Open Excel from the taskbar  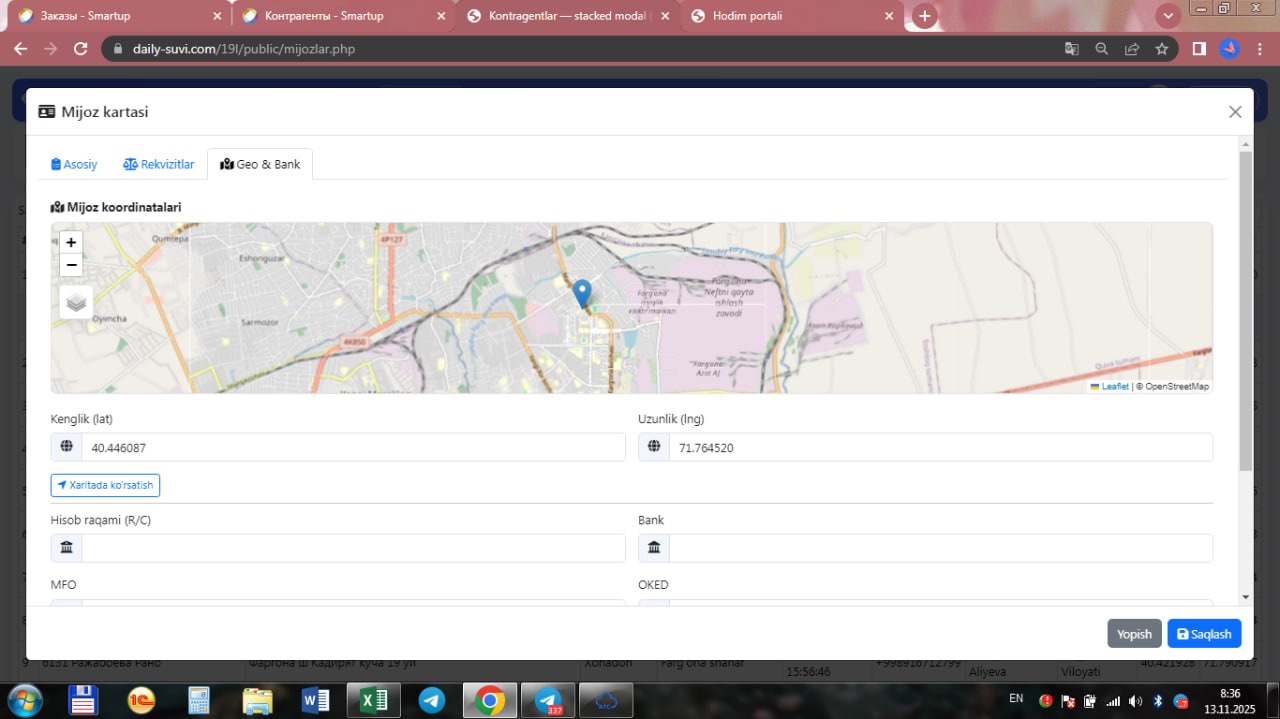[373, 700]
